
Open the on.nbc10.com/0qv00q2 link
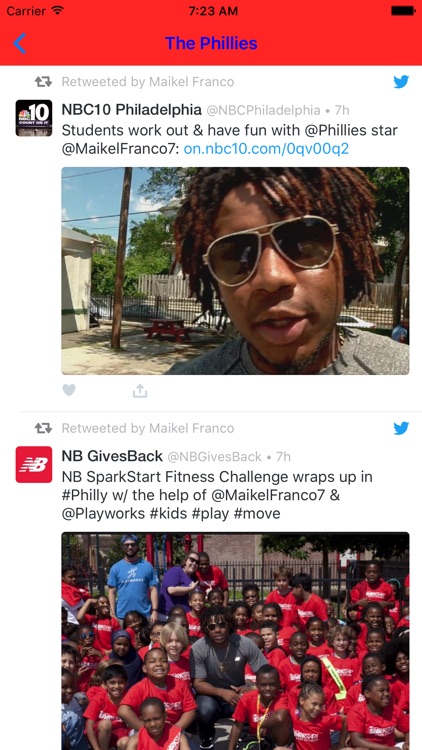point(266,149)
